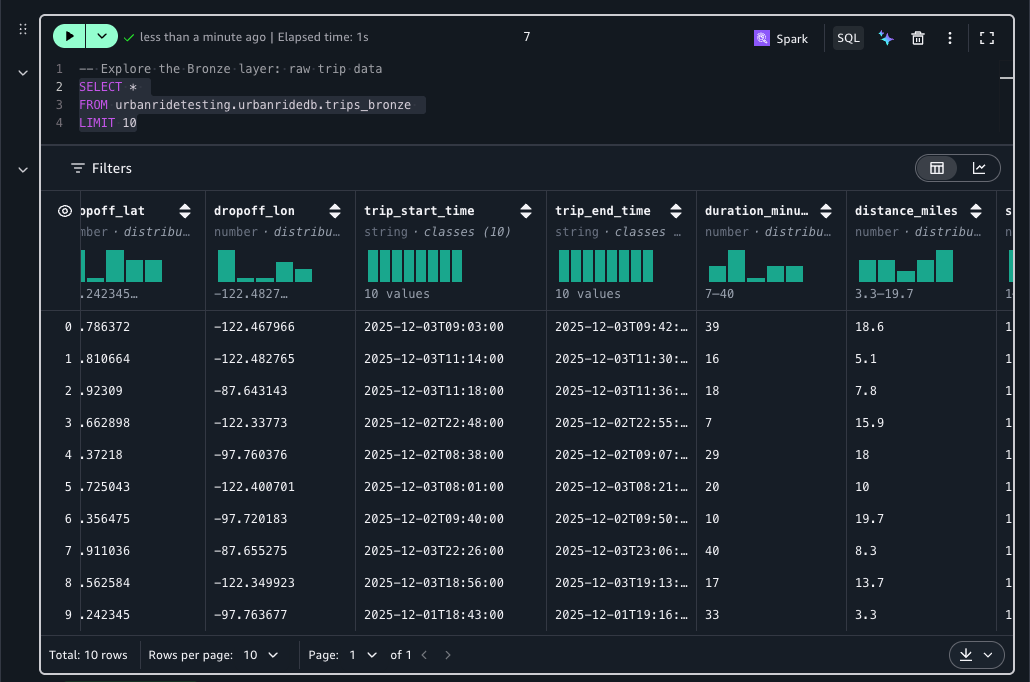Click the elapsed time status text

point(323,37)
